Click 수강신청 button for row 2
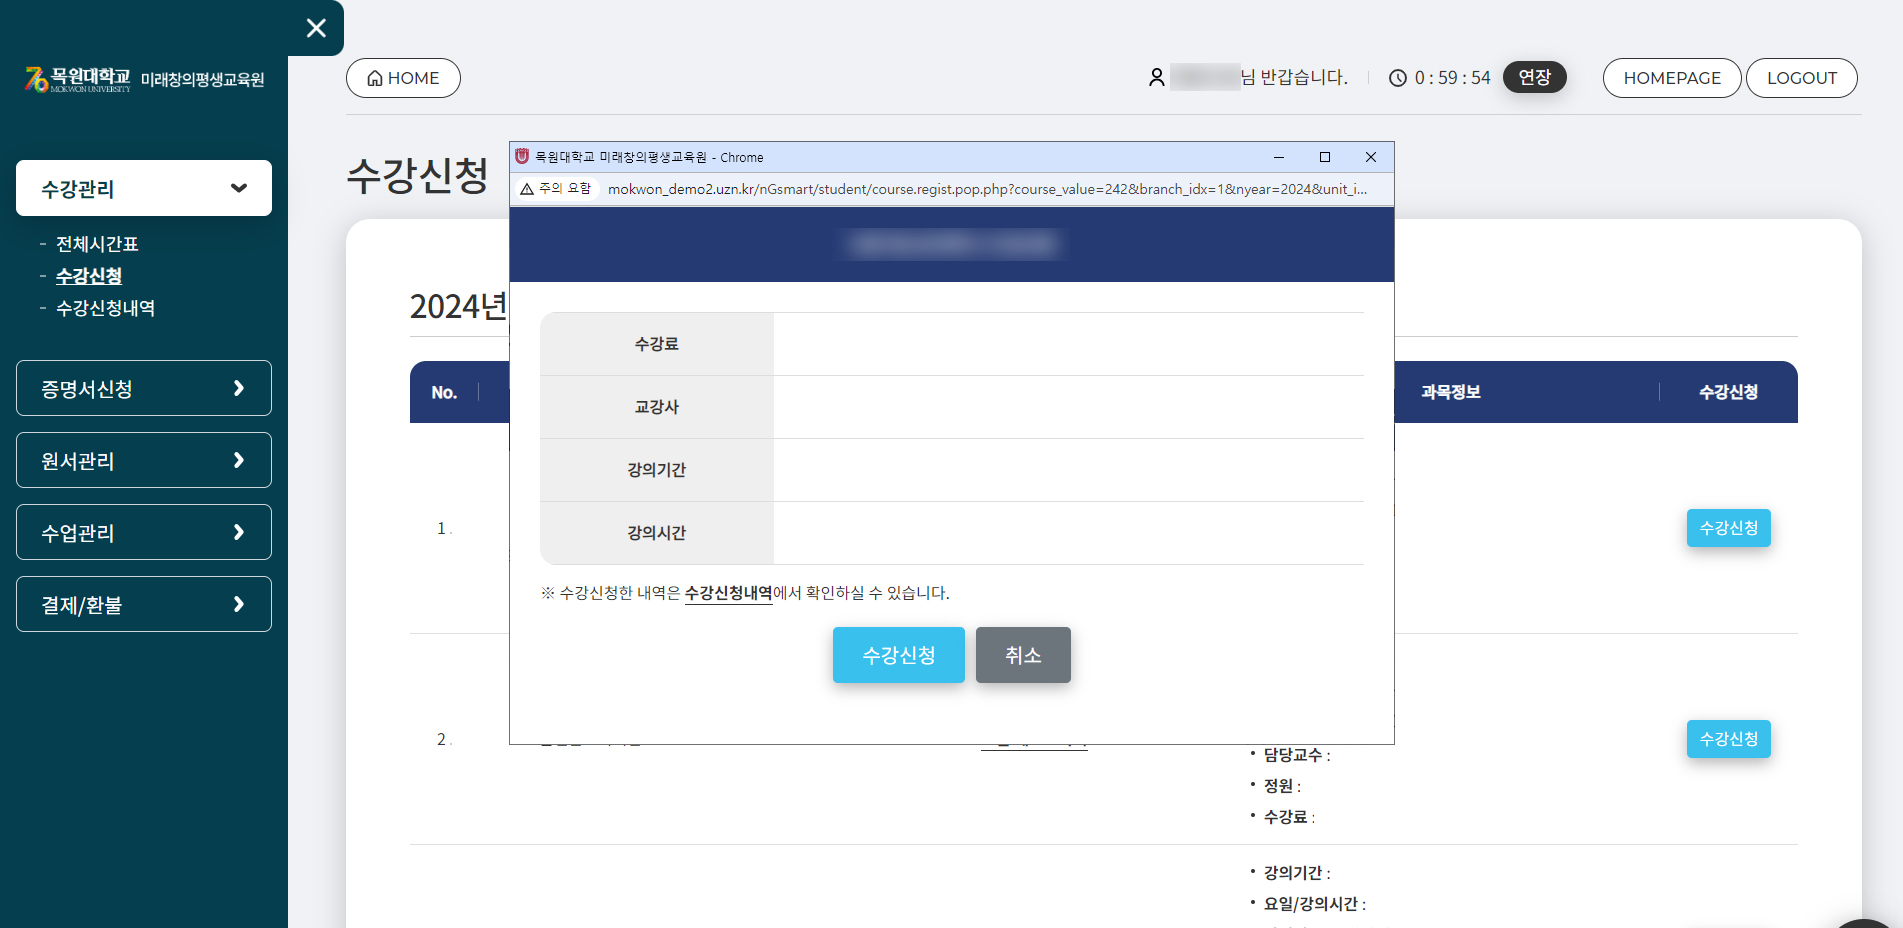 [x=1728, y=739]
